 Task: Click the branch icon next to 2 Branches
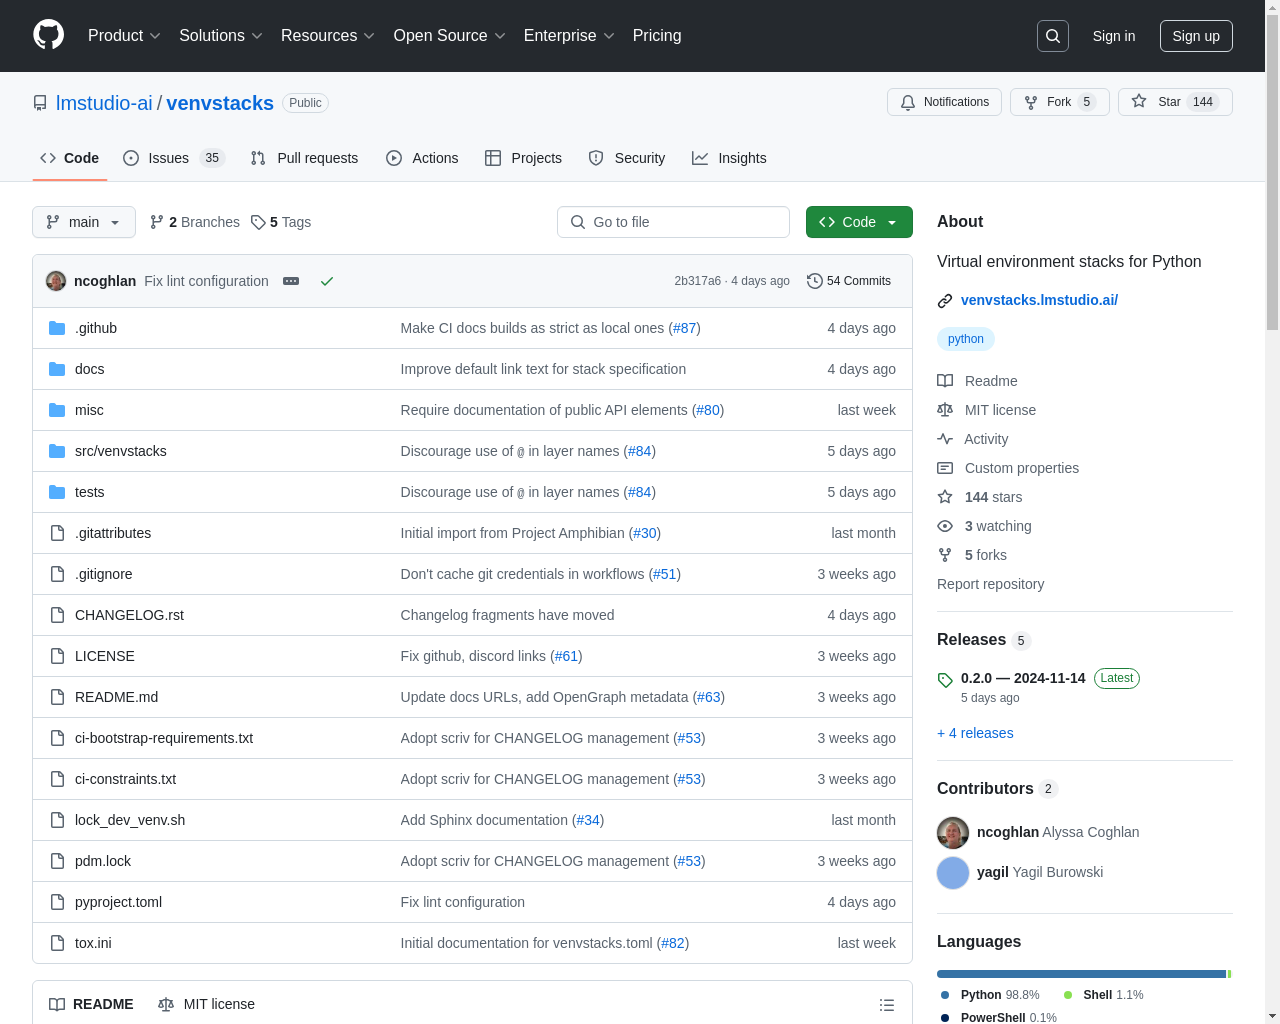point(157,222)
